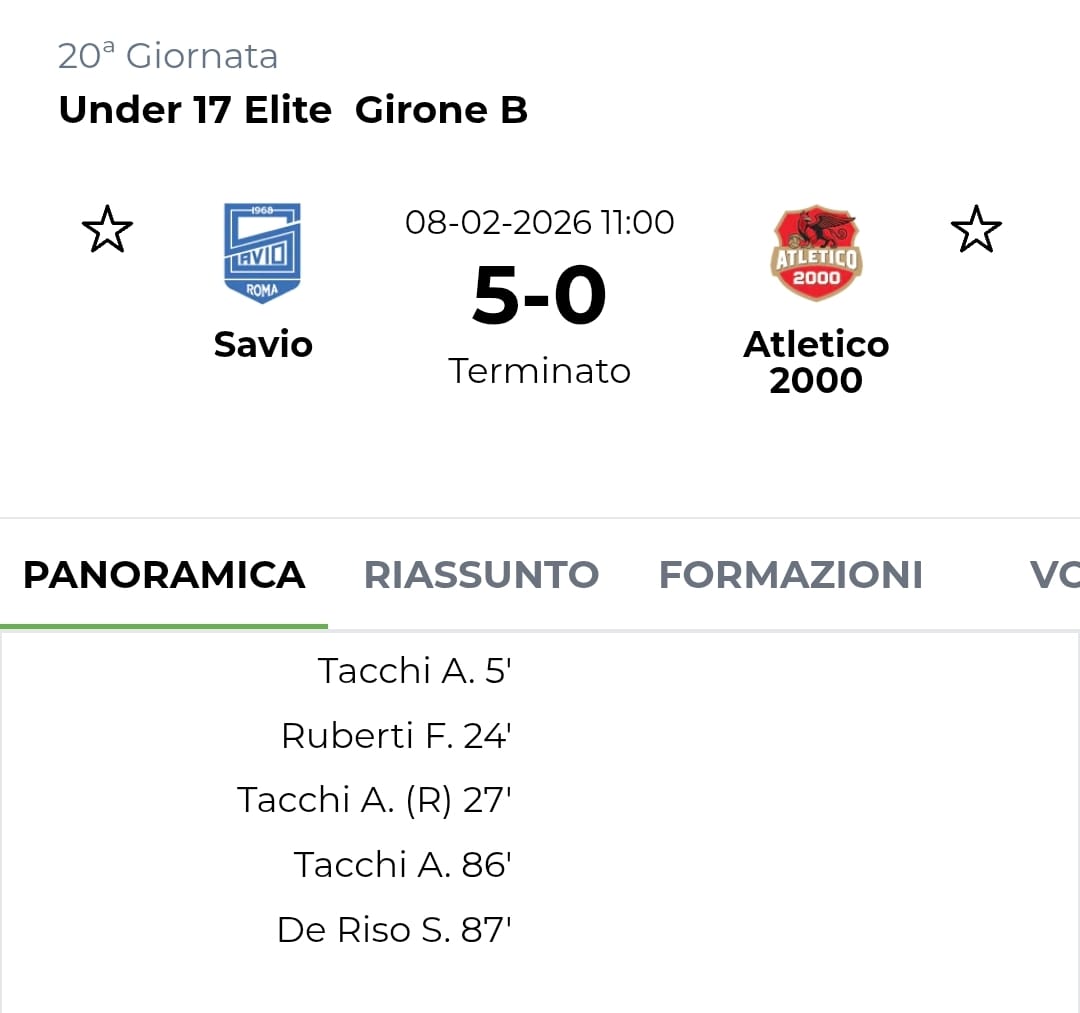Select De Riso S. goal at 87'

[394, 930]
